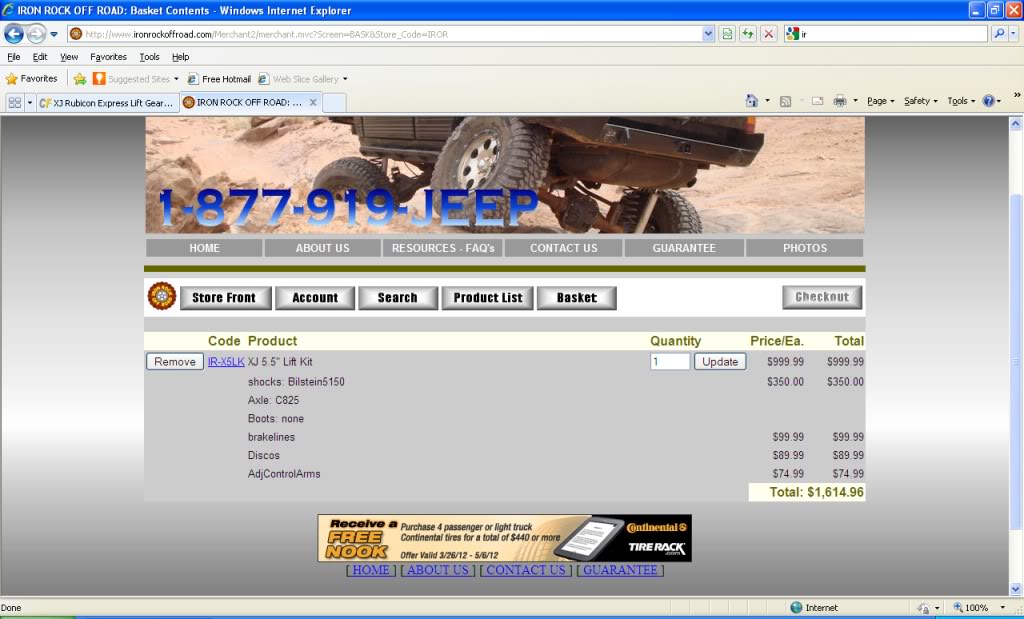Click the Basket button
This screenshot has height=619, width=1024.
(x=577, y=298)
